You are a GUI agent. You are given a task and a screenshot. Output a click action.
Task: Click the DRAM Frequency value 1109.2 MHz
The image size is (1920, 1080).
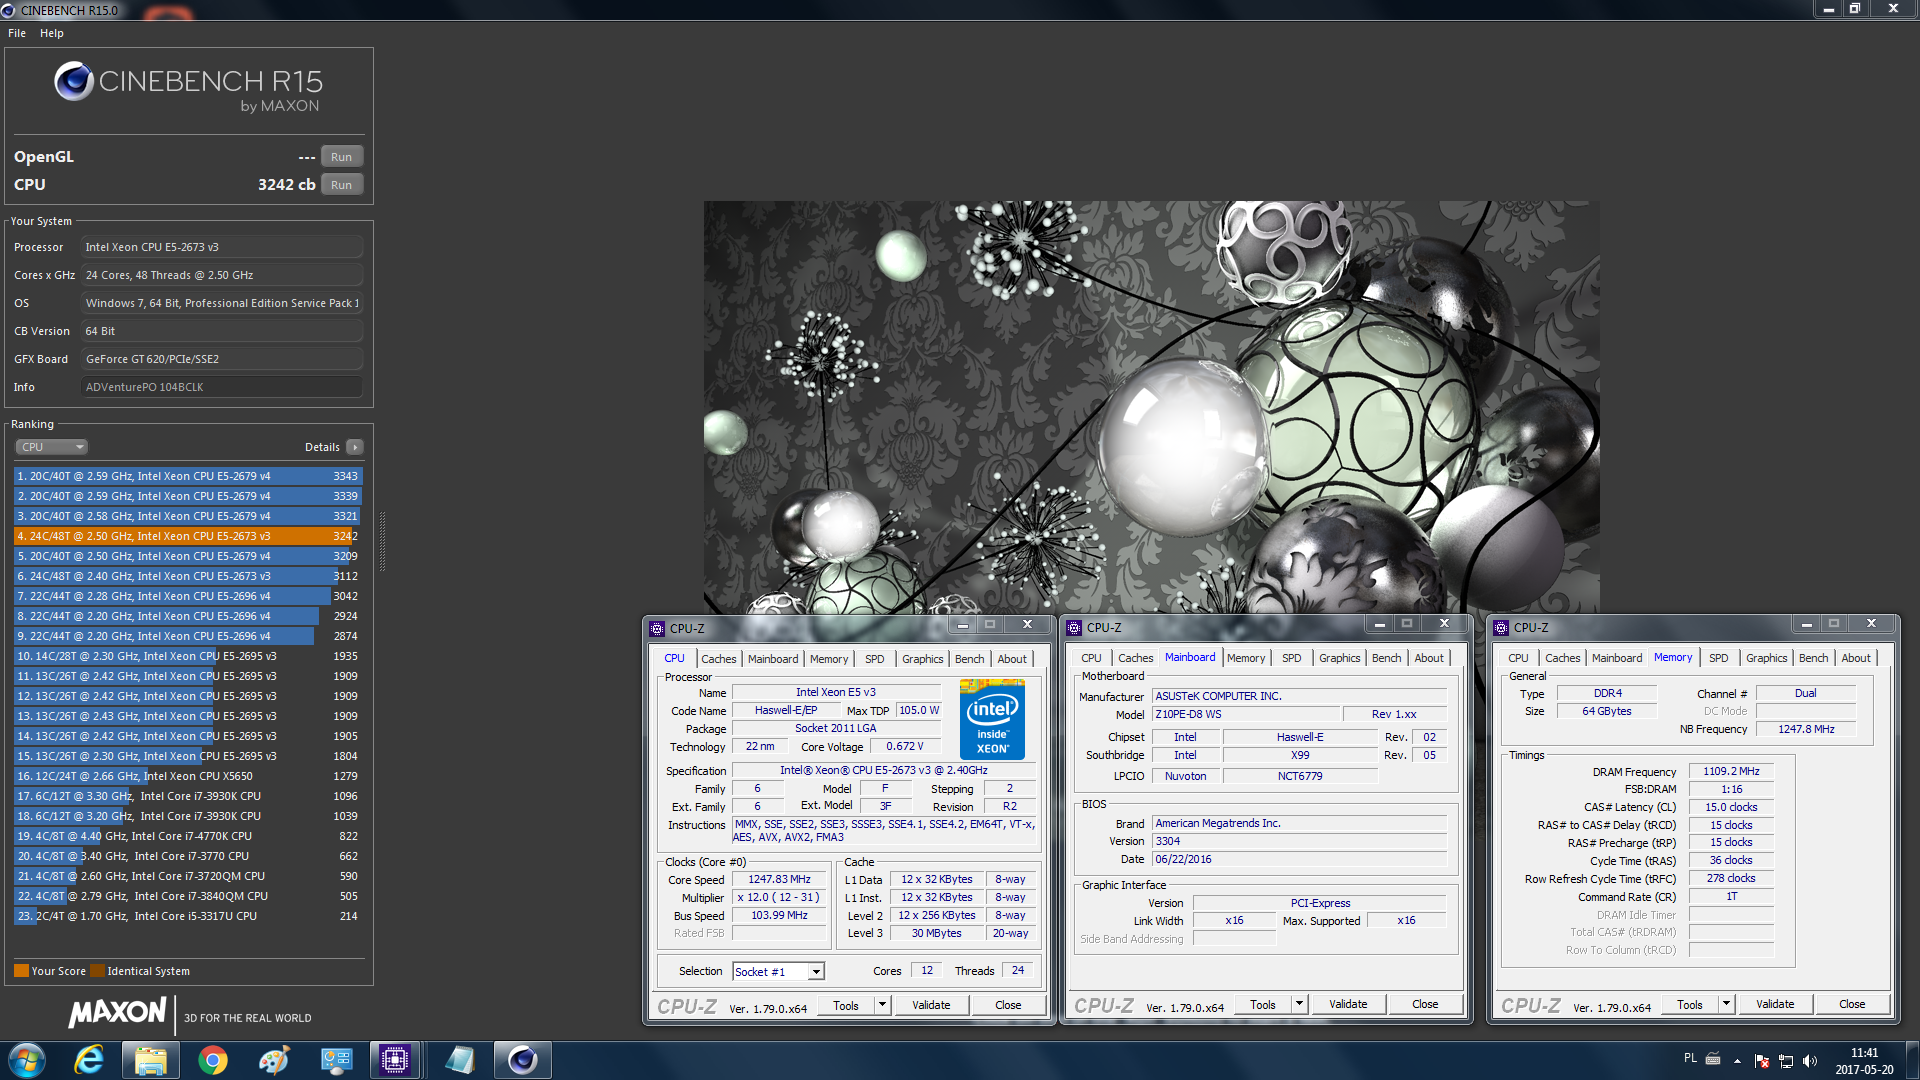click(1731, 772)
